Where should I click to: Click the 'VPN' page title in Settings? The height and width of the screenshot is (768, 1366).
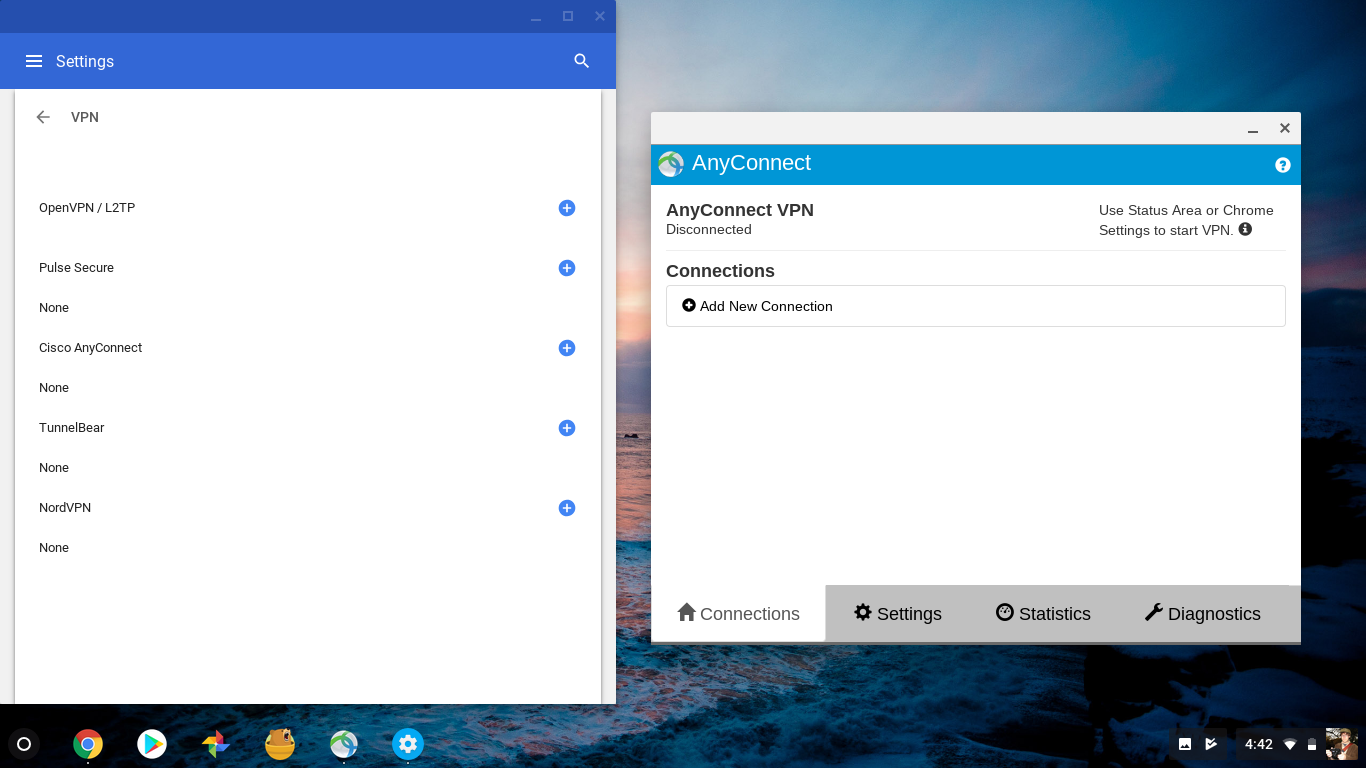point(85,117)
